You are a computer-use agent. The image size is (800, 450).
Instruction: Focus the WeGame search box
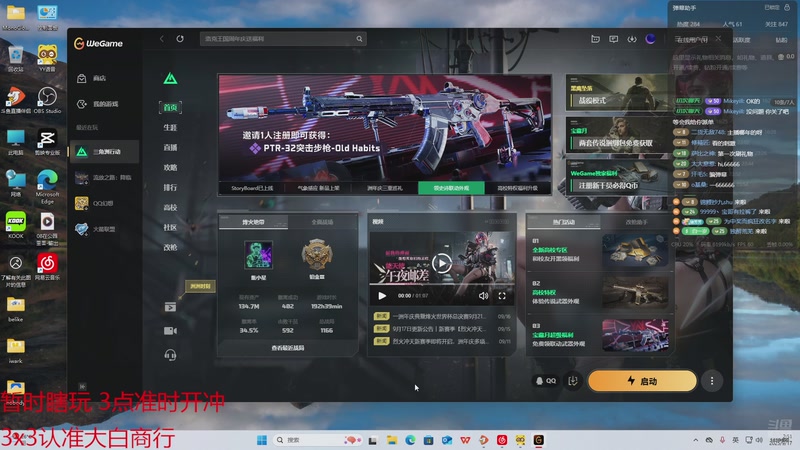(283, 39)
